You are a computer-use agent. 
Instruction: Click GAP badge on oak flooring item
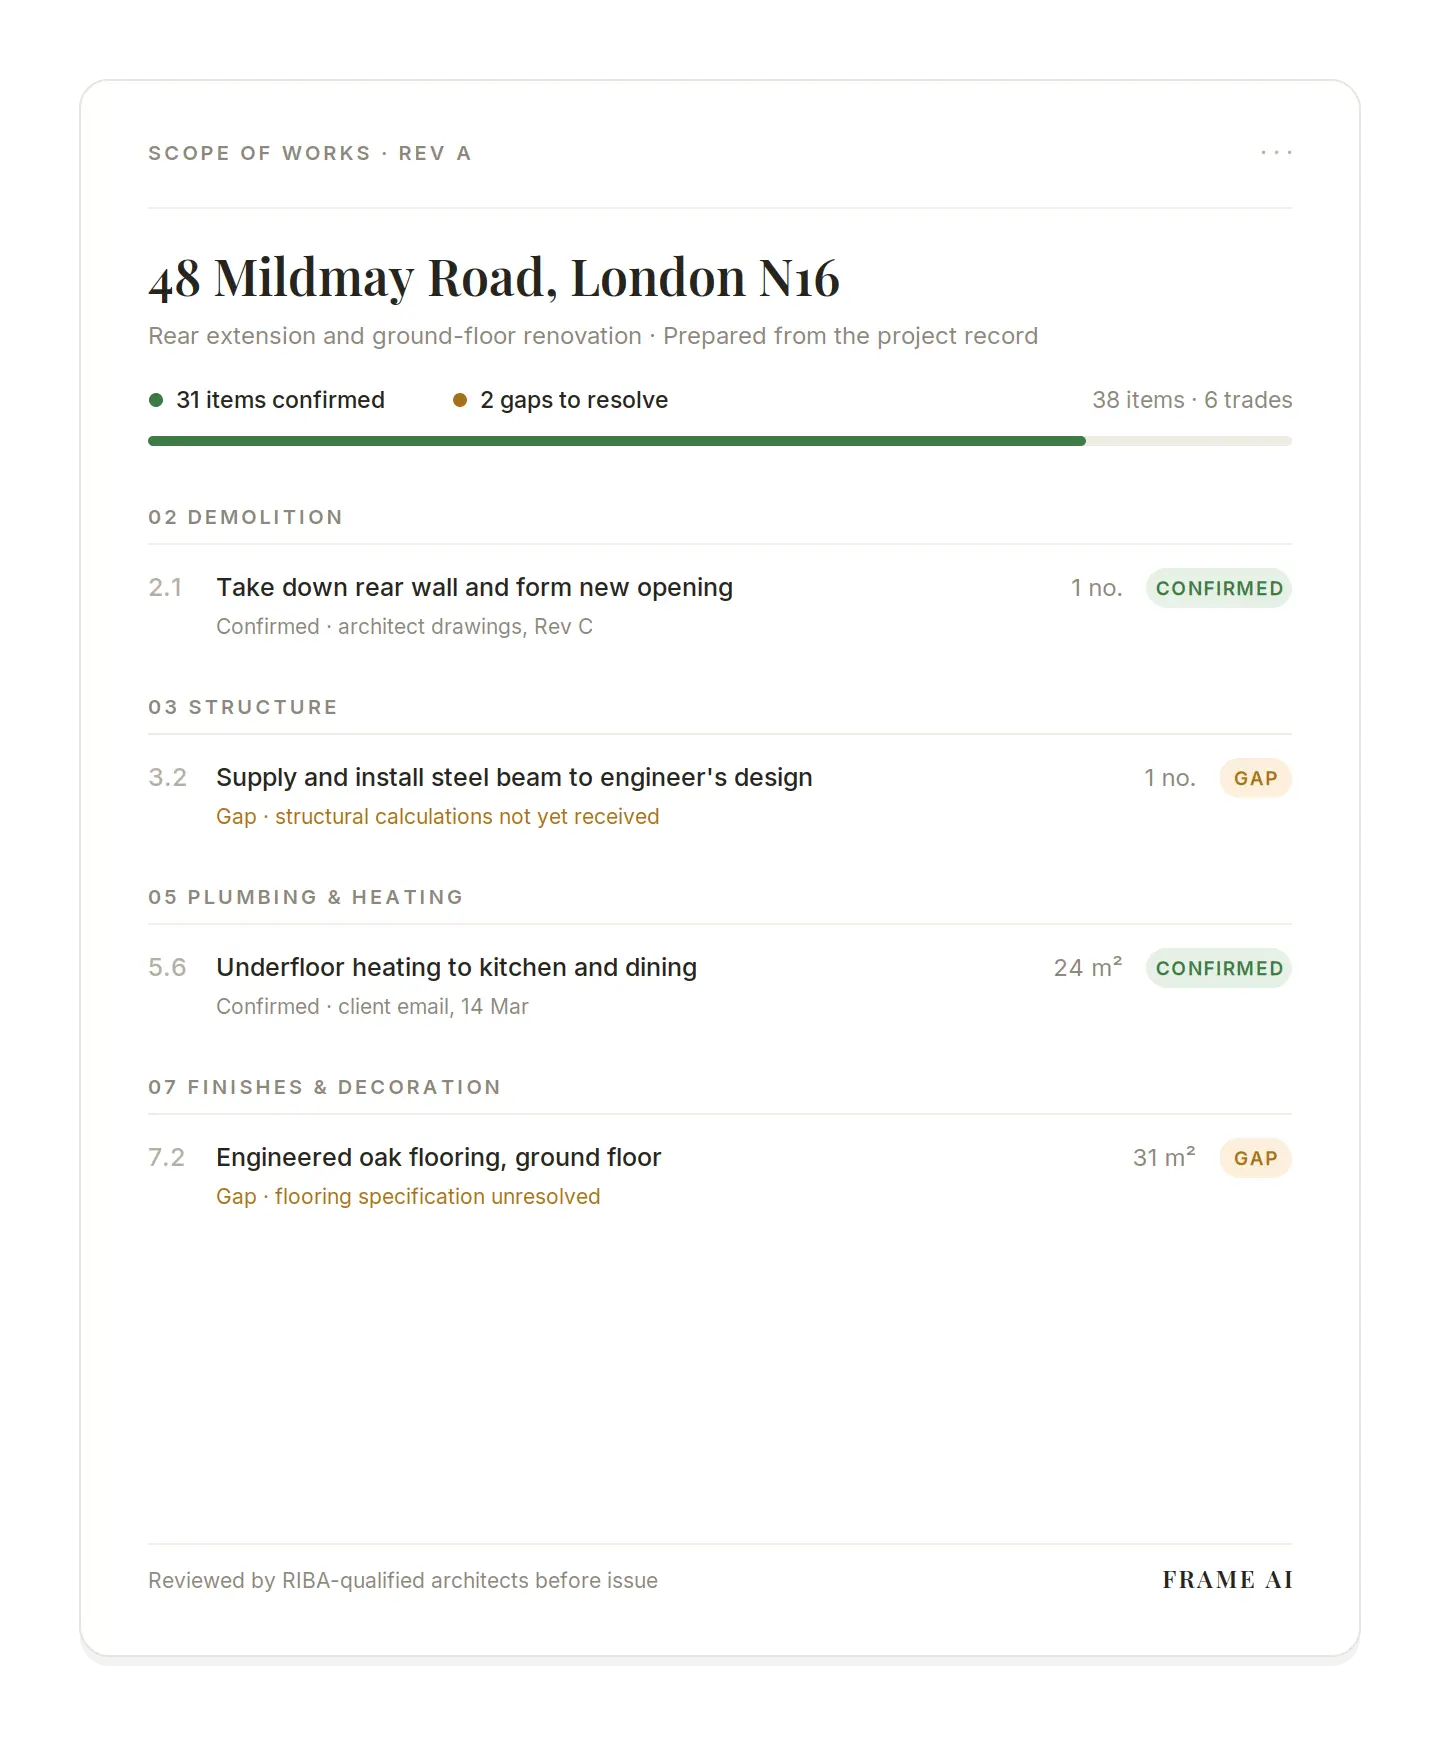(x=1256, y=1158)
